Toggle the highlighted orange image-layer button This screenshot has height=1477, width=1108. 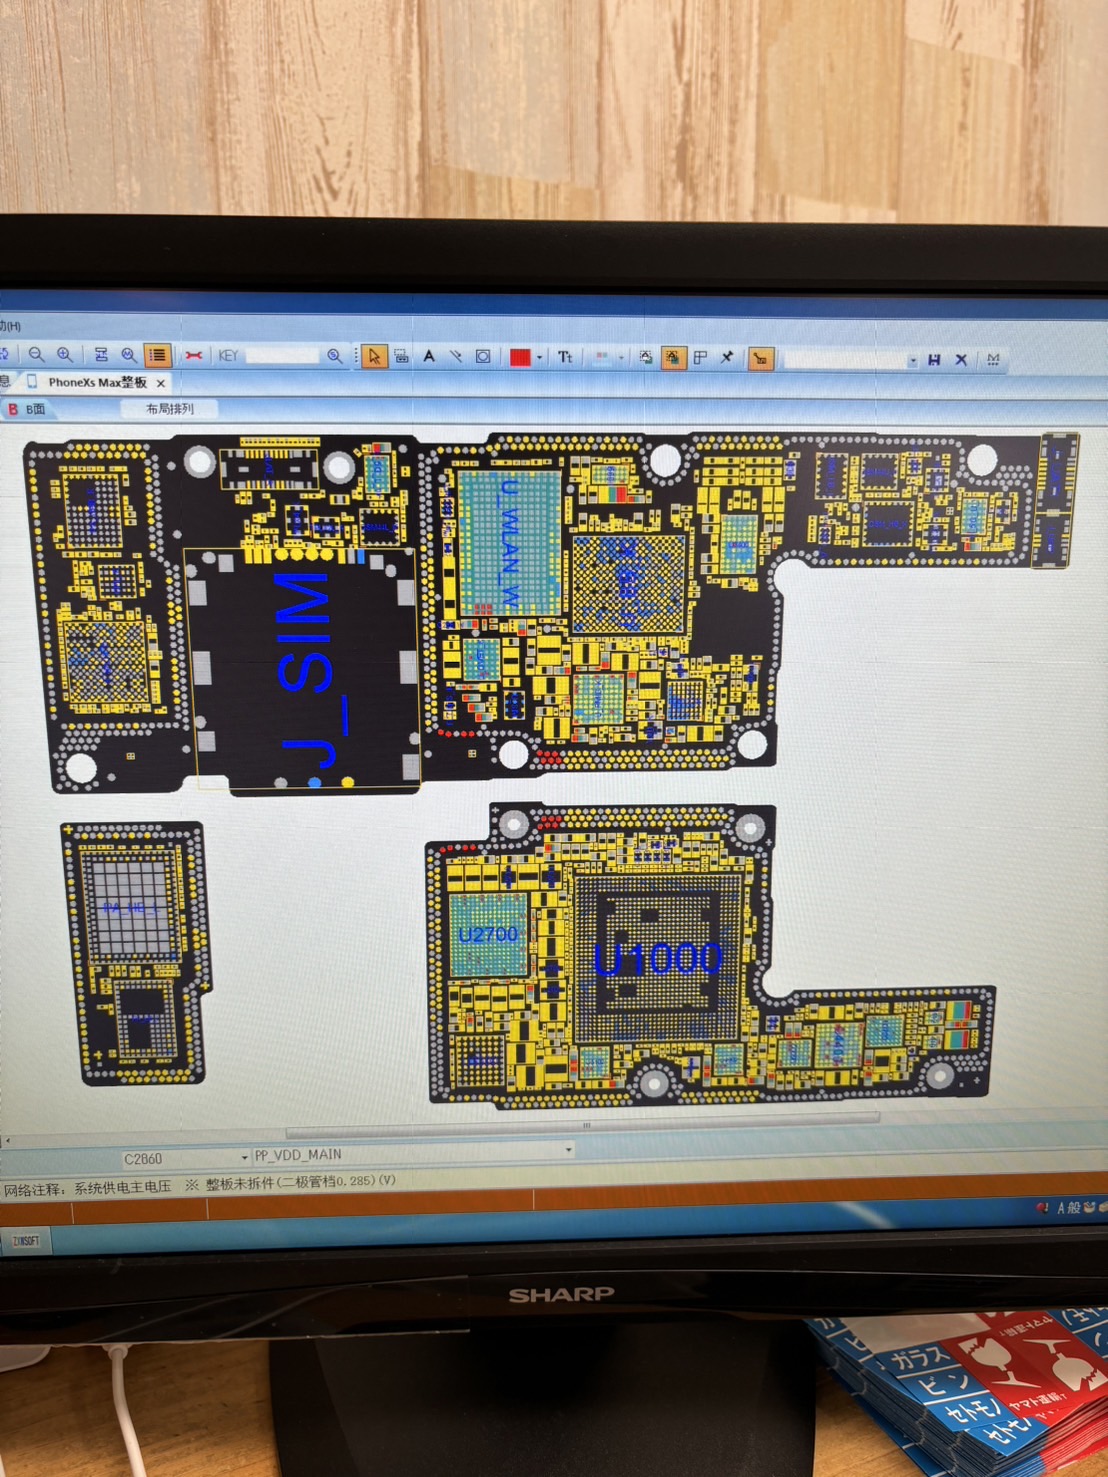pyautogui.click(x=673, y=358)
